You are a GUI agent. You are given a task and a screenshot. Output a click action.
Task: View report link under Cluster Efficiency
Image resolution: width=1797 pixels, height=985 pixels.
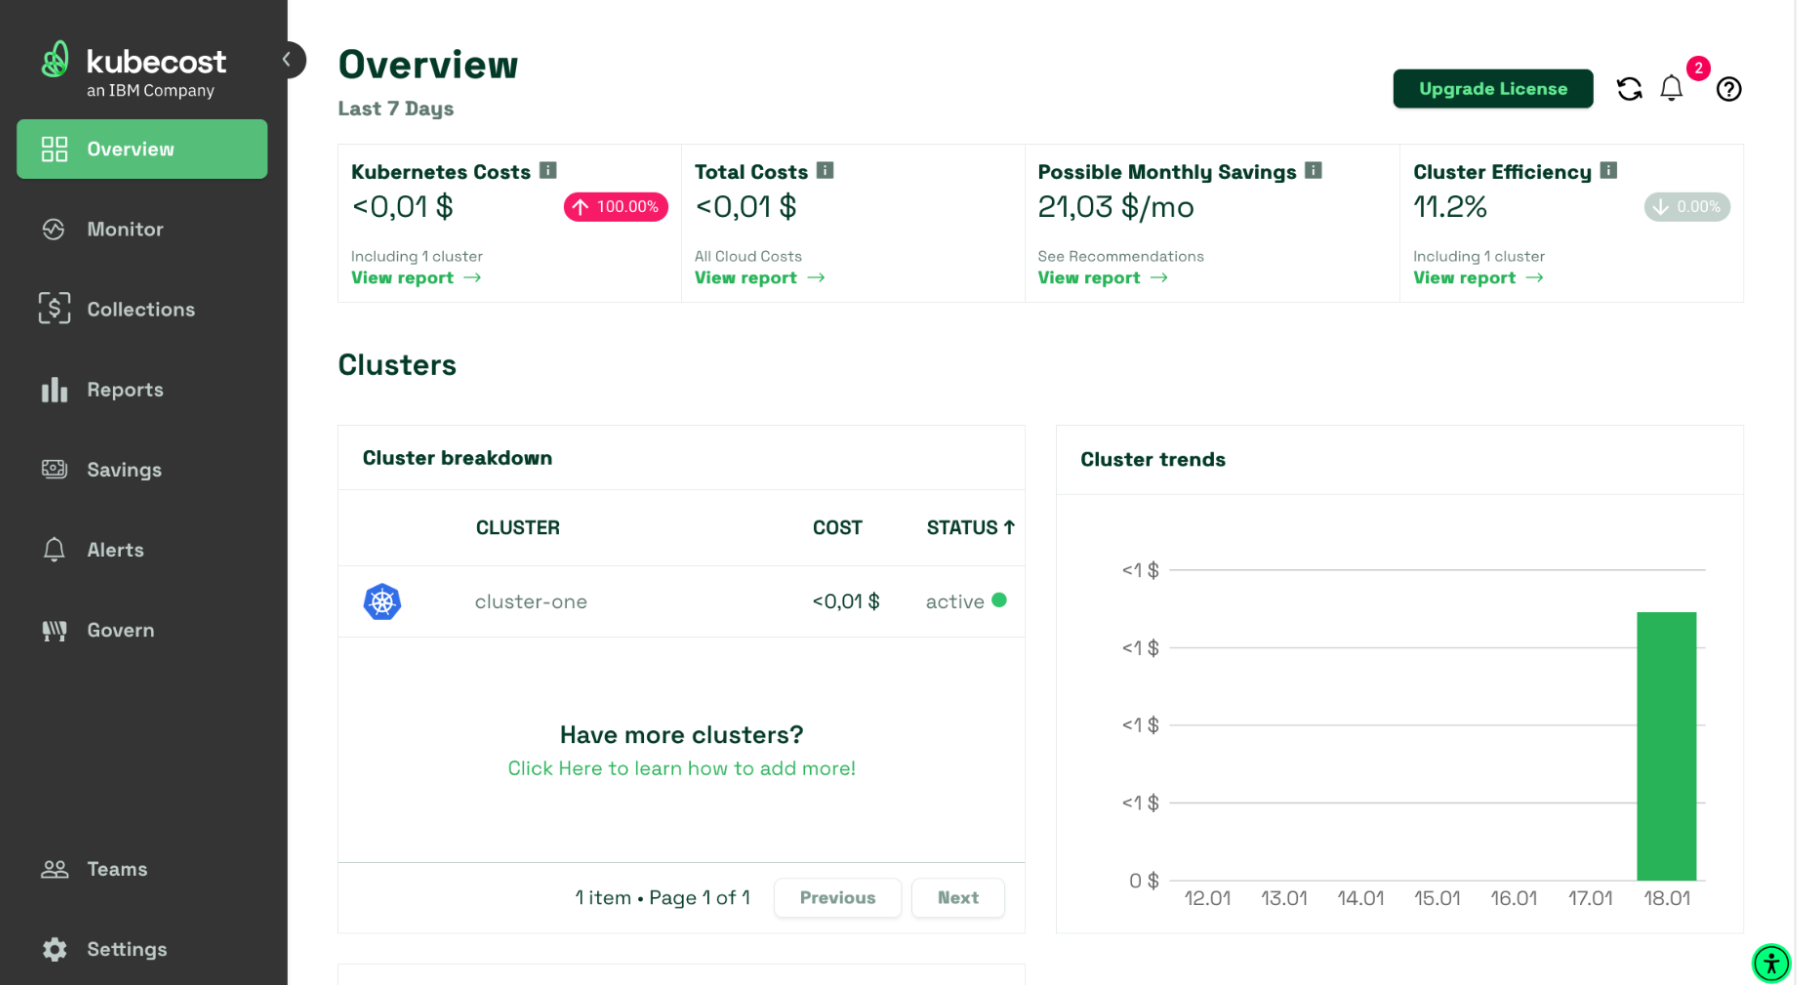1478,278
